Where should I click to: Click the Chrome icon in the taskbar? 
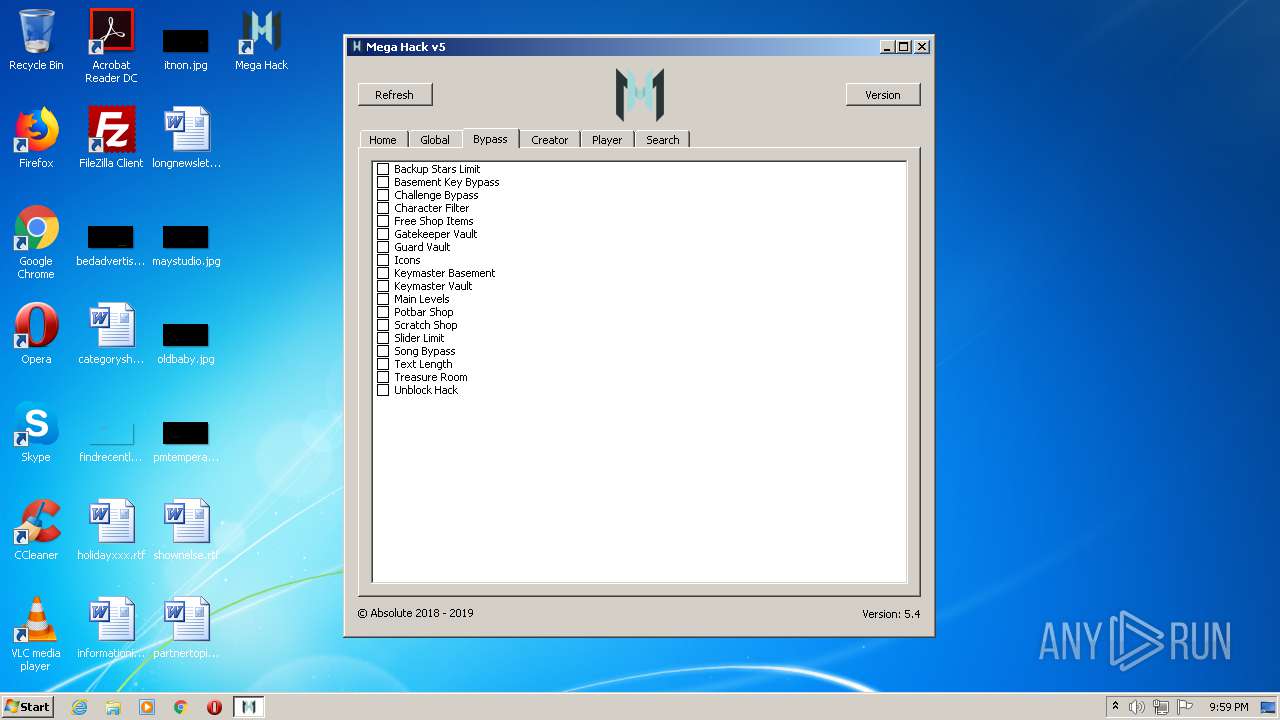point(181,707)
